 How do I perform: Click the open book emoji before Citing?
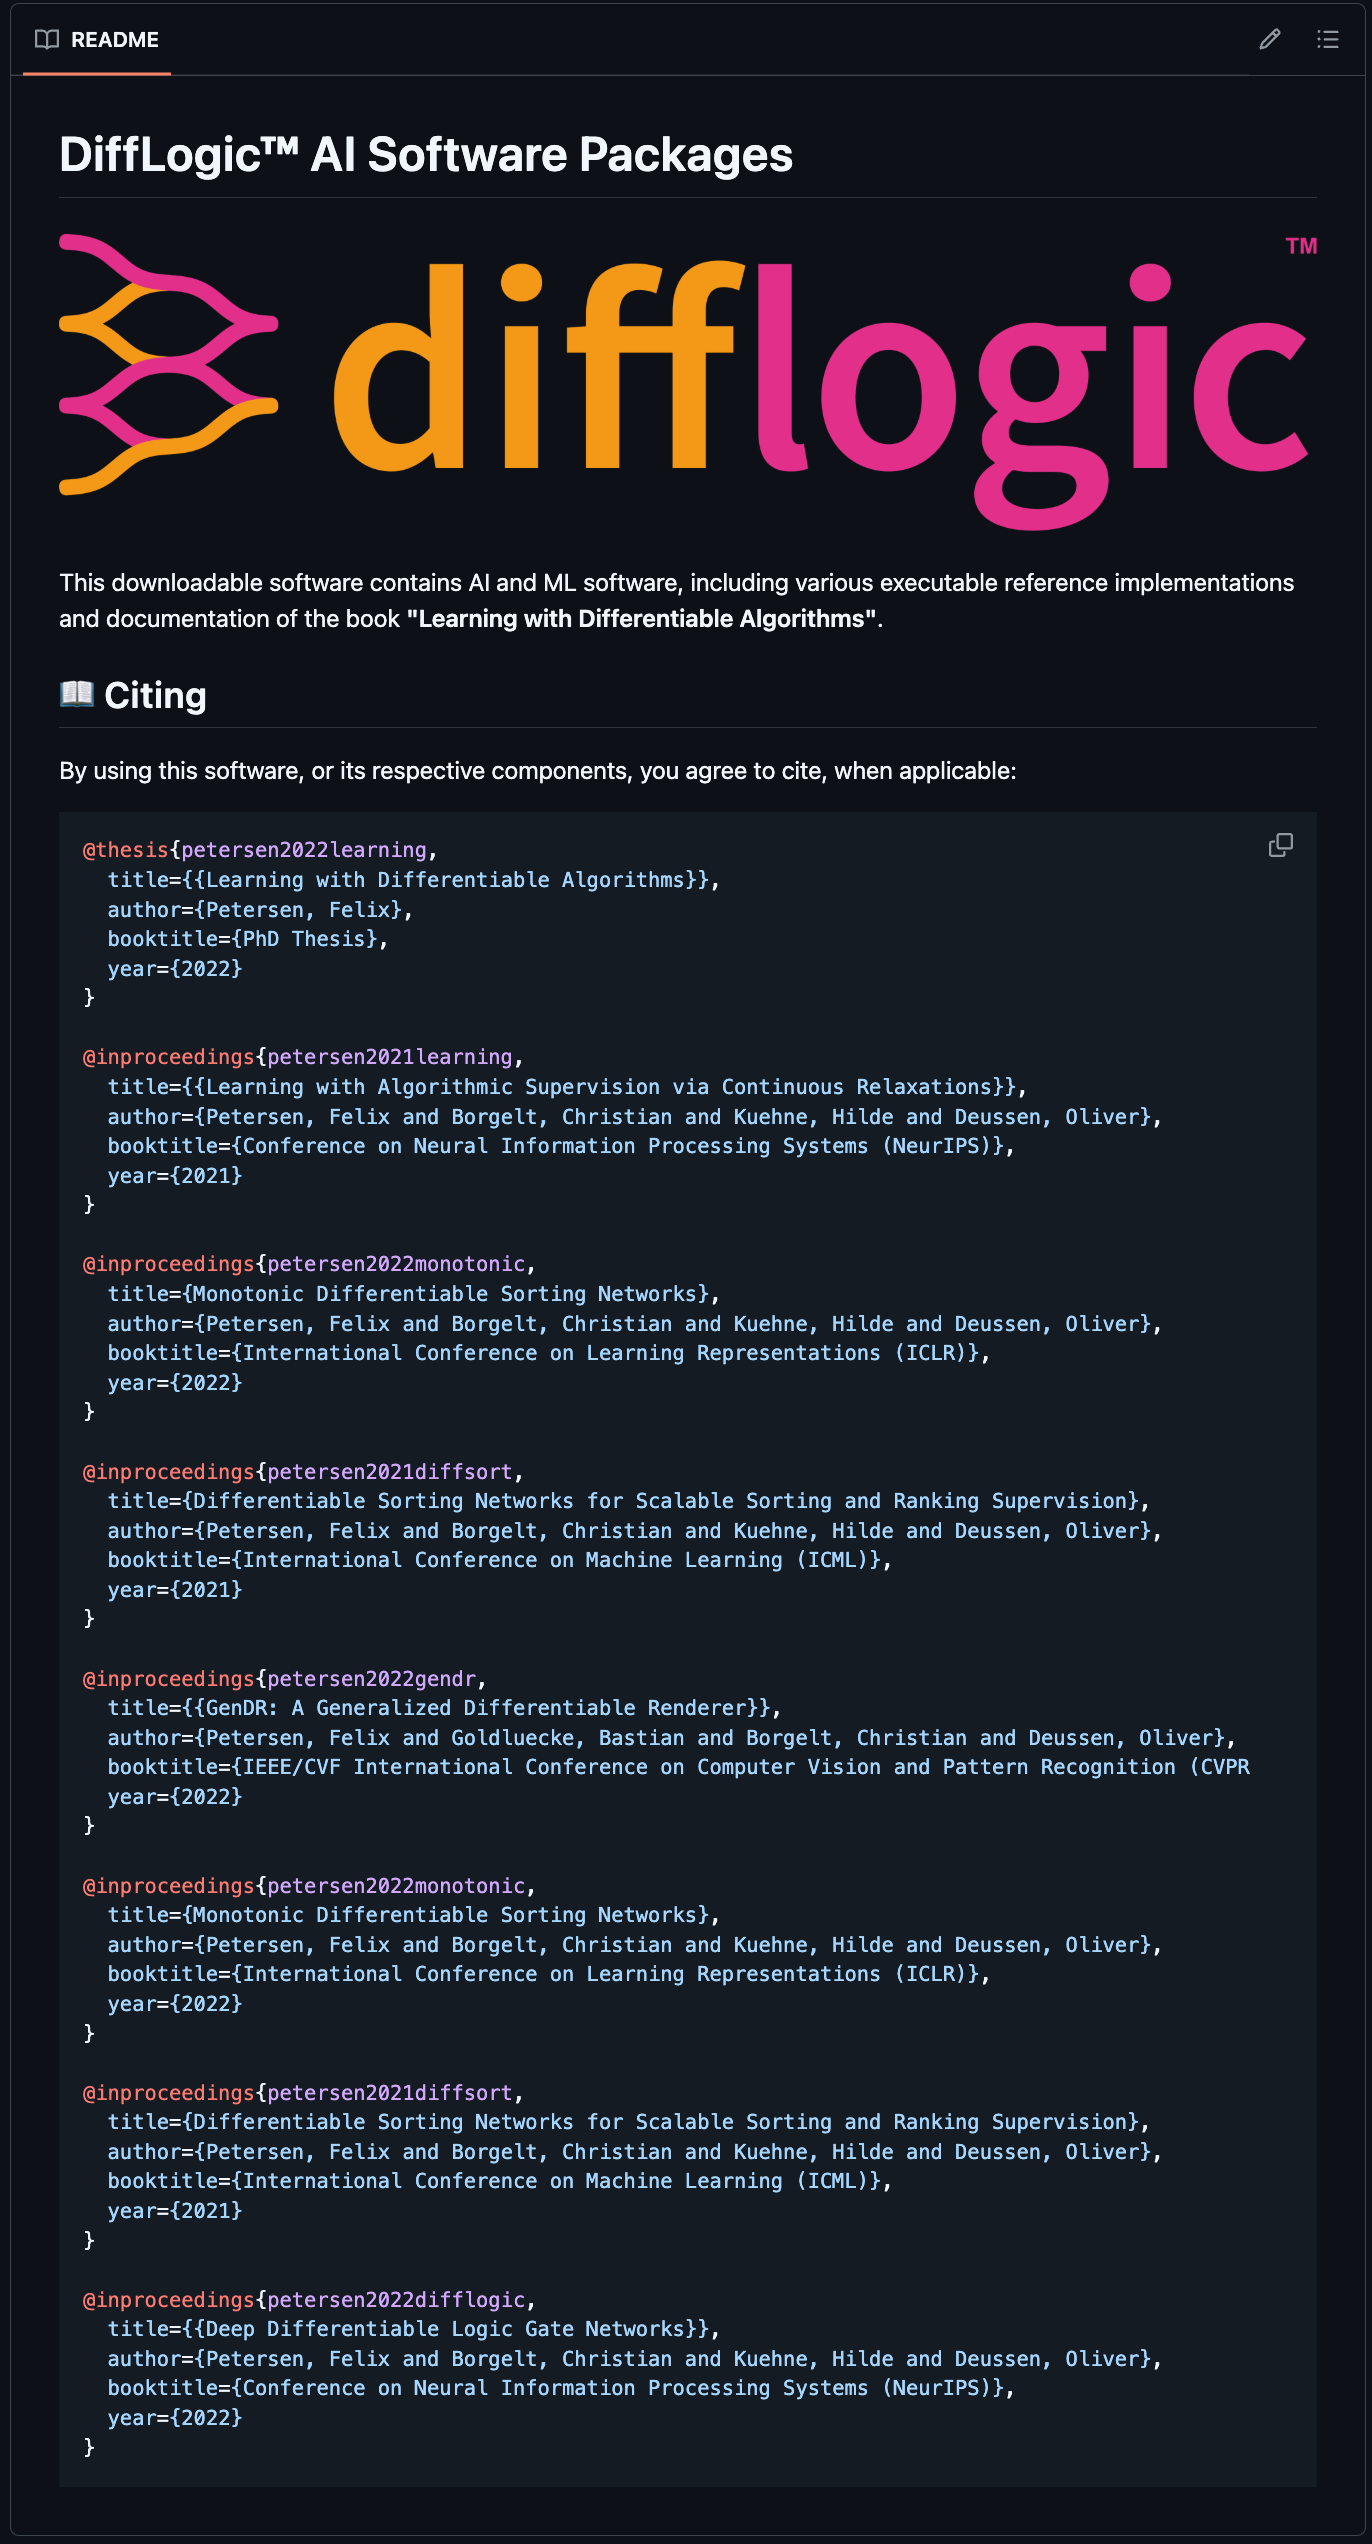[77, 694]
